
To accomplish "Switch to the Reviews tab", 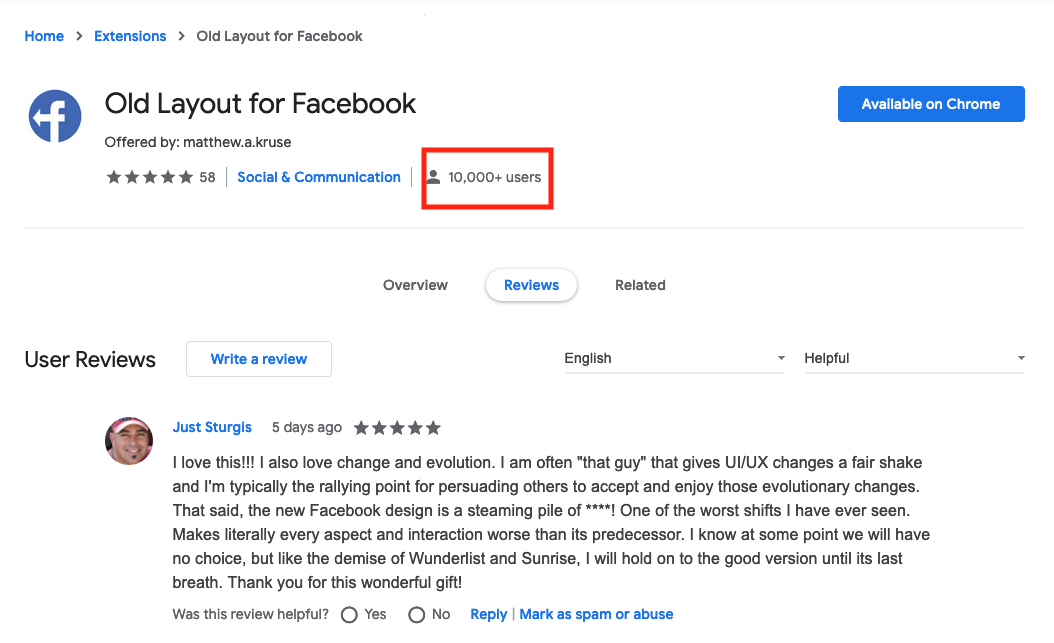I will tap(532, 286).
